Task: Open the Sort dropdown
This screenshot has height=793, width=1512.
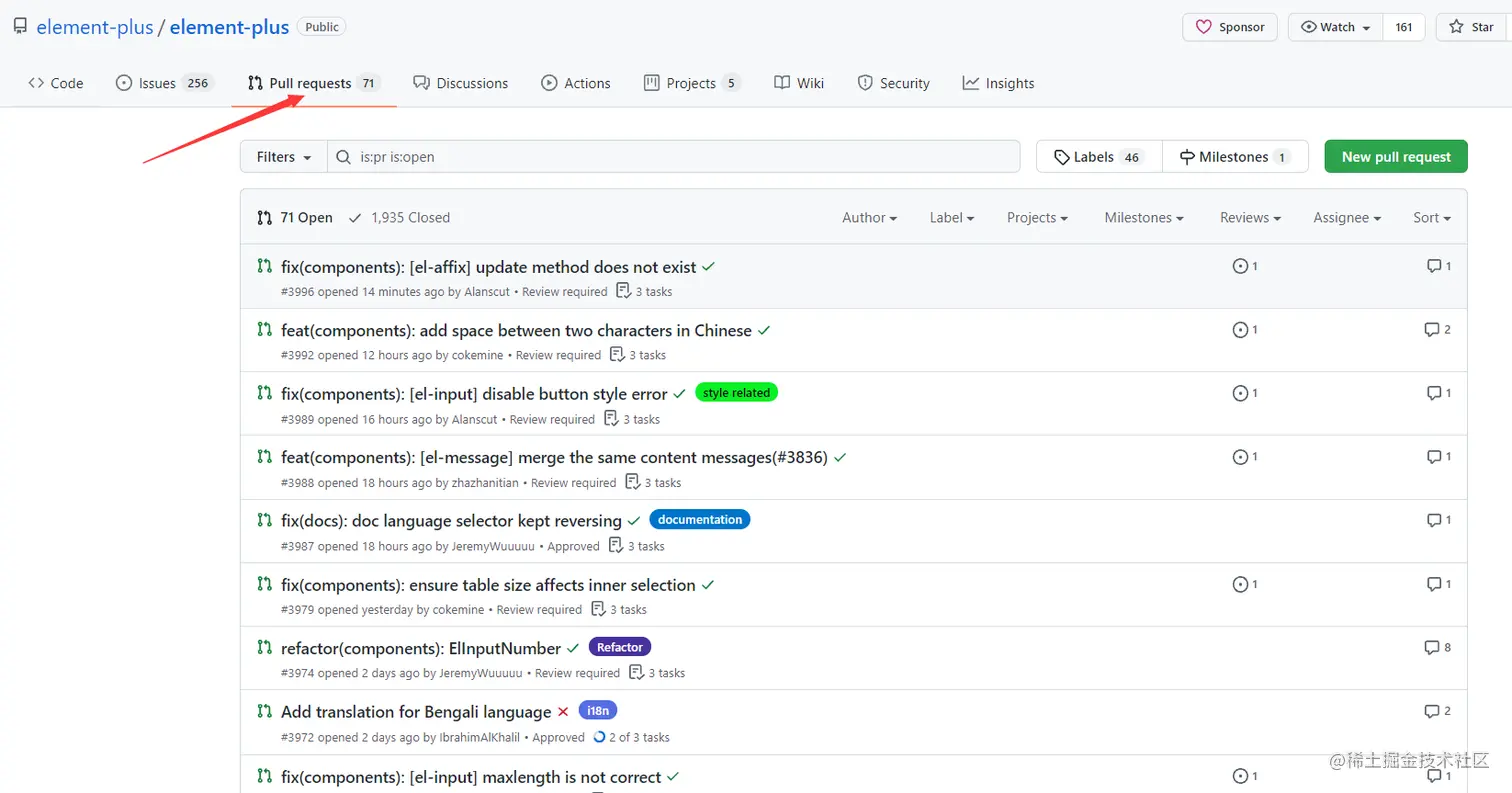Action: click(1432, 217)
